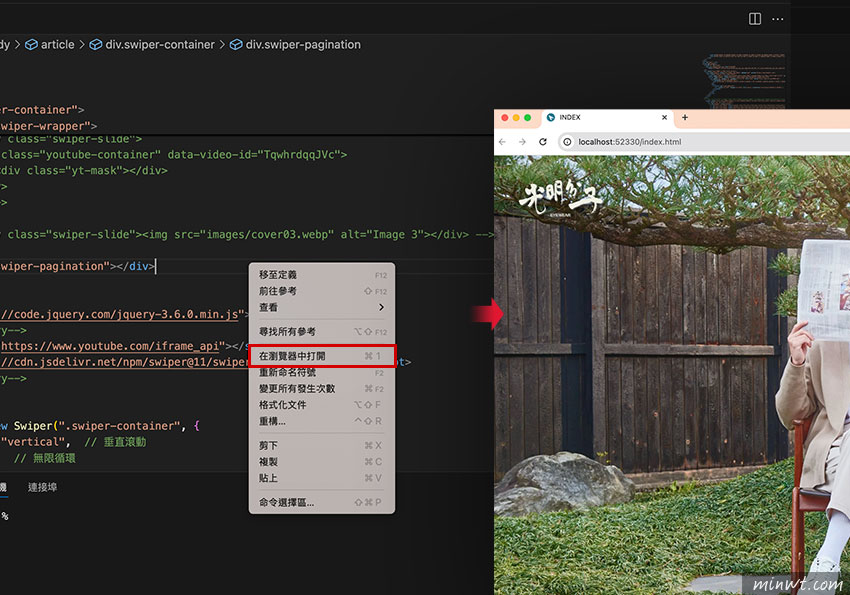Choose 重新命名符號 from the context menu

tap(322, 373)
